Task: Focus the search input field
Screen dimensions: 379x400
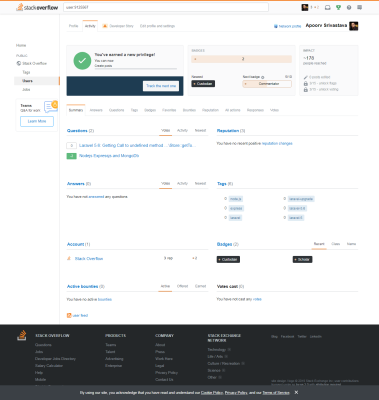Action: pyautogui.click(x=166, y=7)
